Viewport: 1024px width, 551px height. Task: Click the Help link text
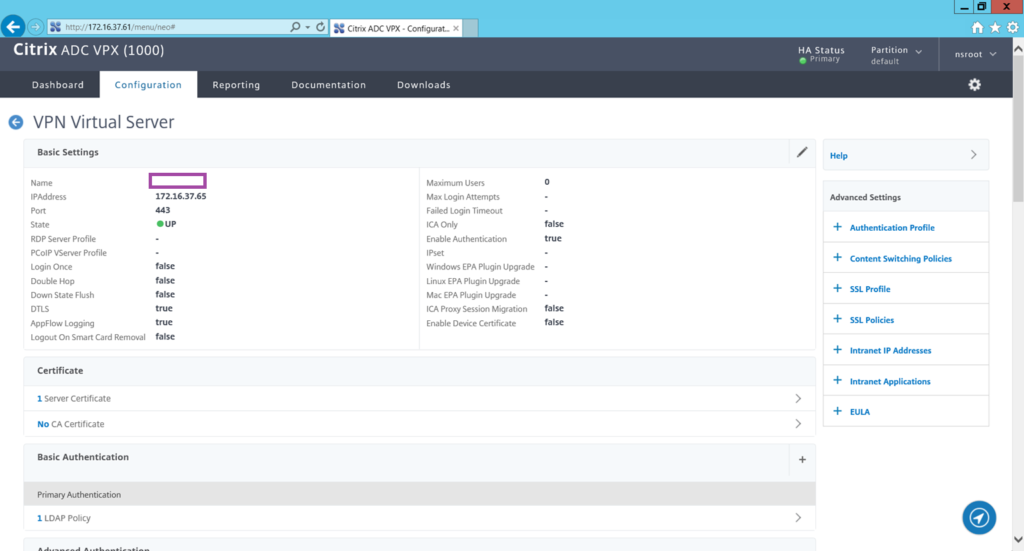click(839, 155)
